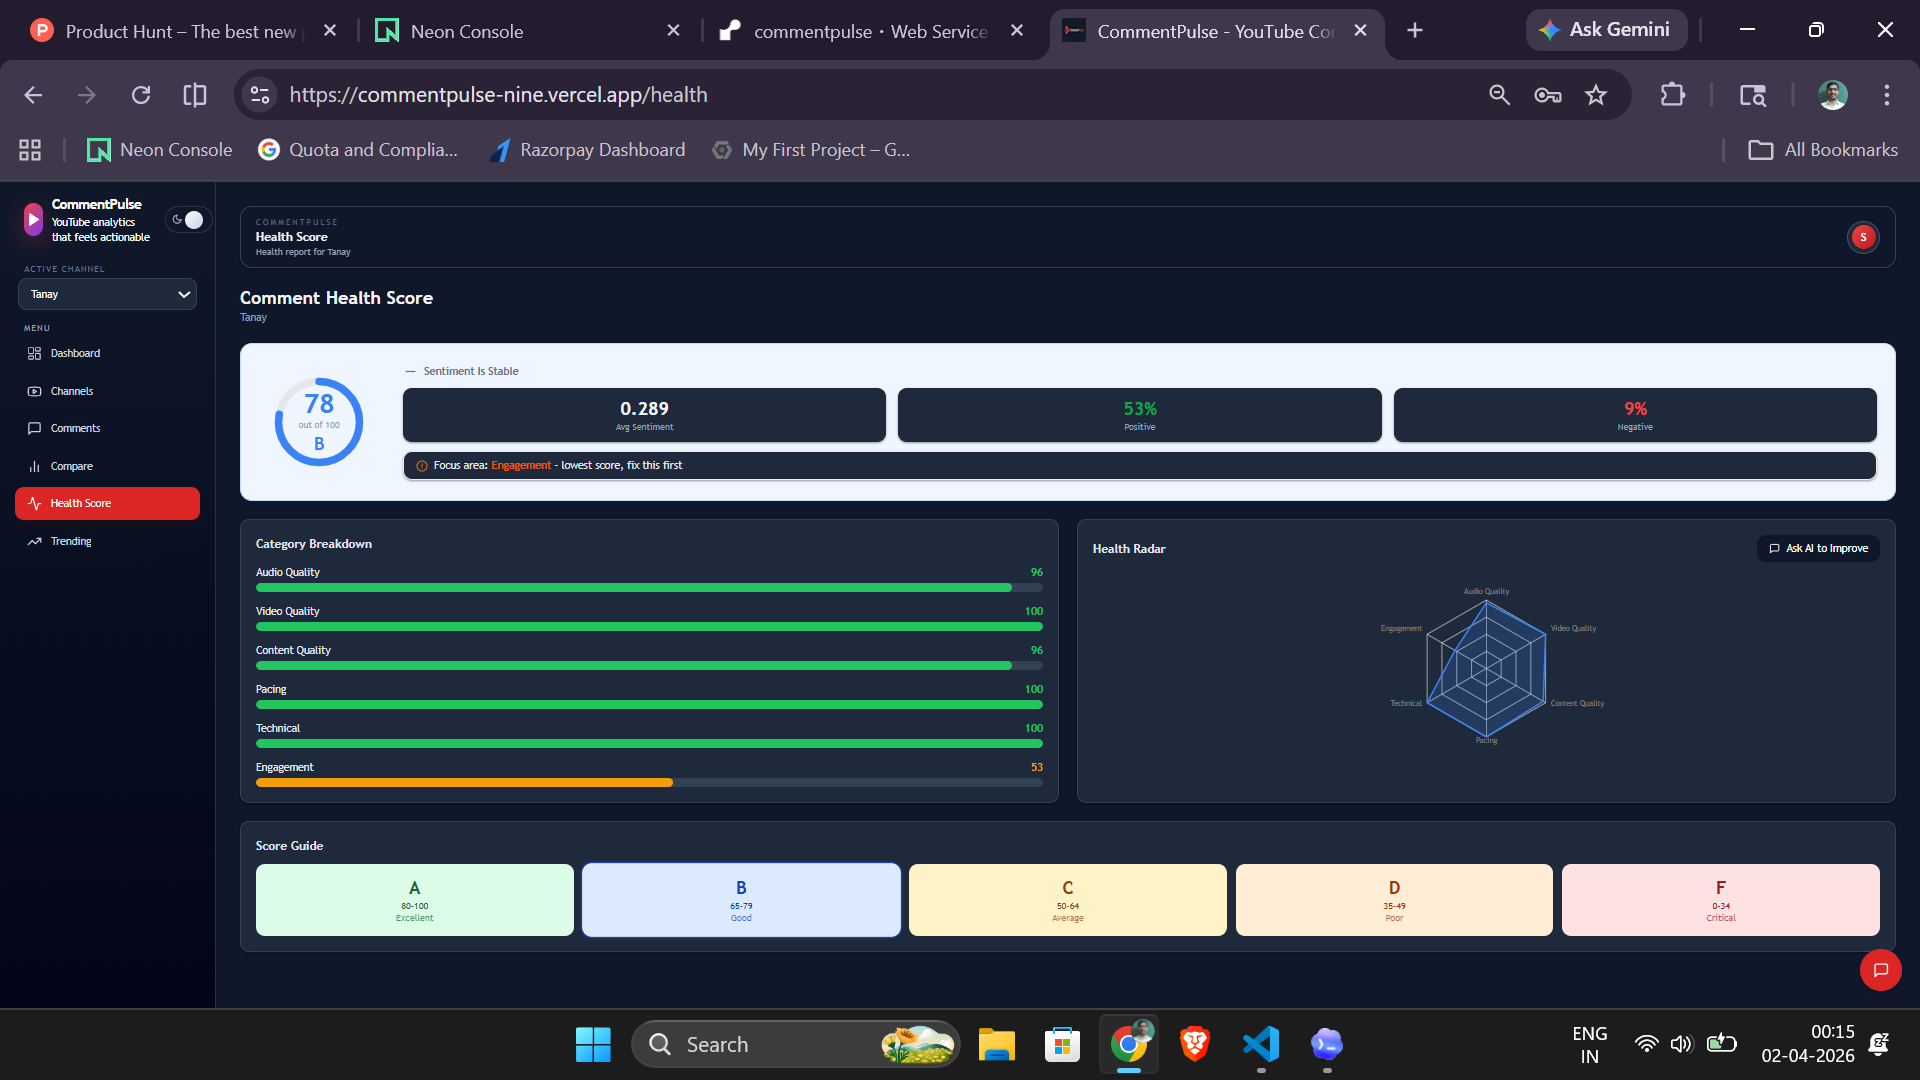The width and height of the screenshot is (1920, 1080).
Task: Open the browser extensions puzzle icon
Action: pyautogui.click(x=1672, y=95)
